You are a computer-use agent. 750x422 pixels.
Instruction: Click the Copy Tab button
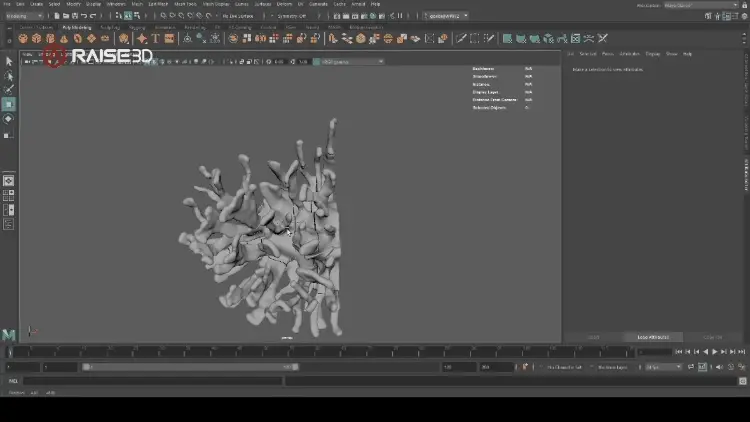pyautogui.click(x=713, y=337)
